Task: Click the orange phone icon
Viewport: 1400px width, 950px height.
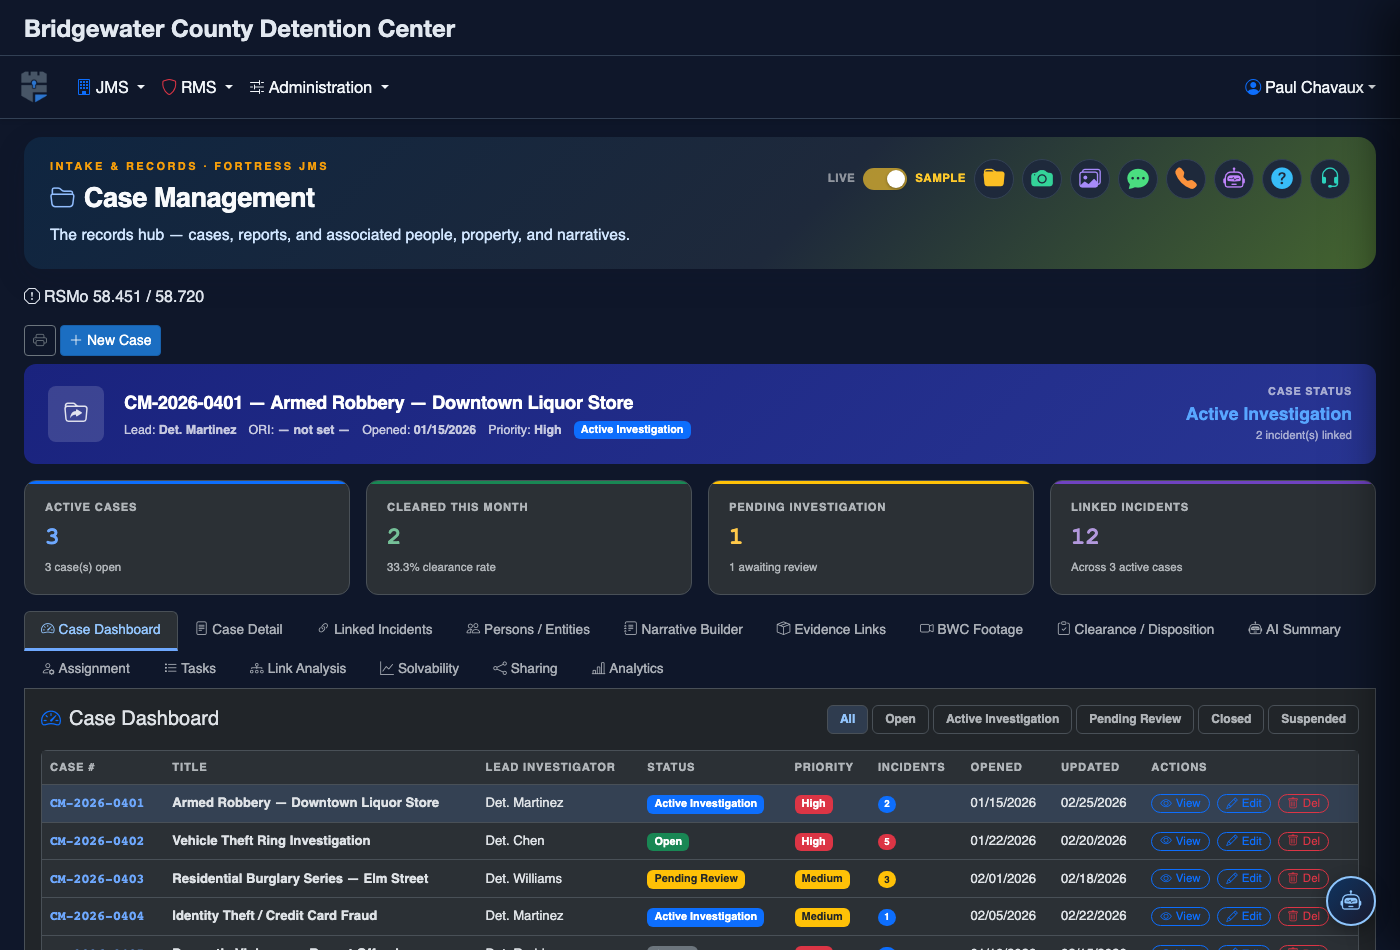Action: click(x=1186, y=179)
